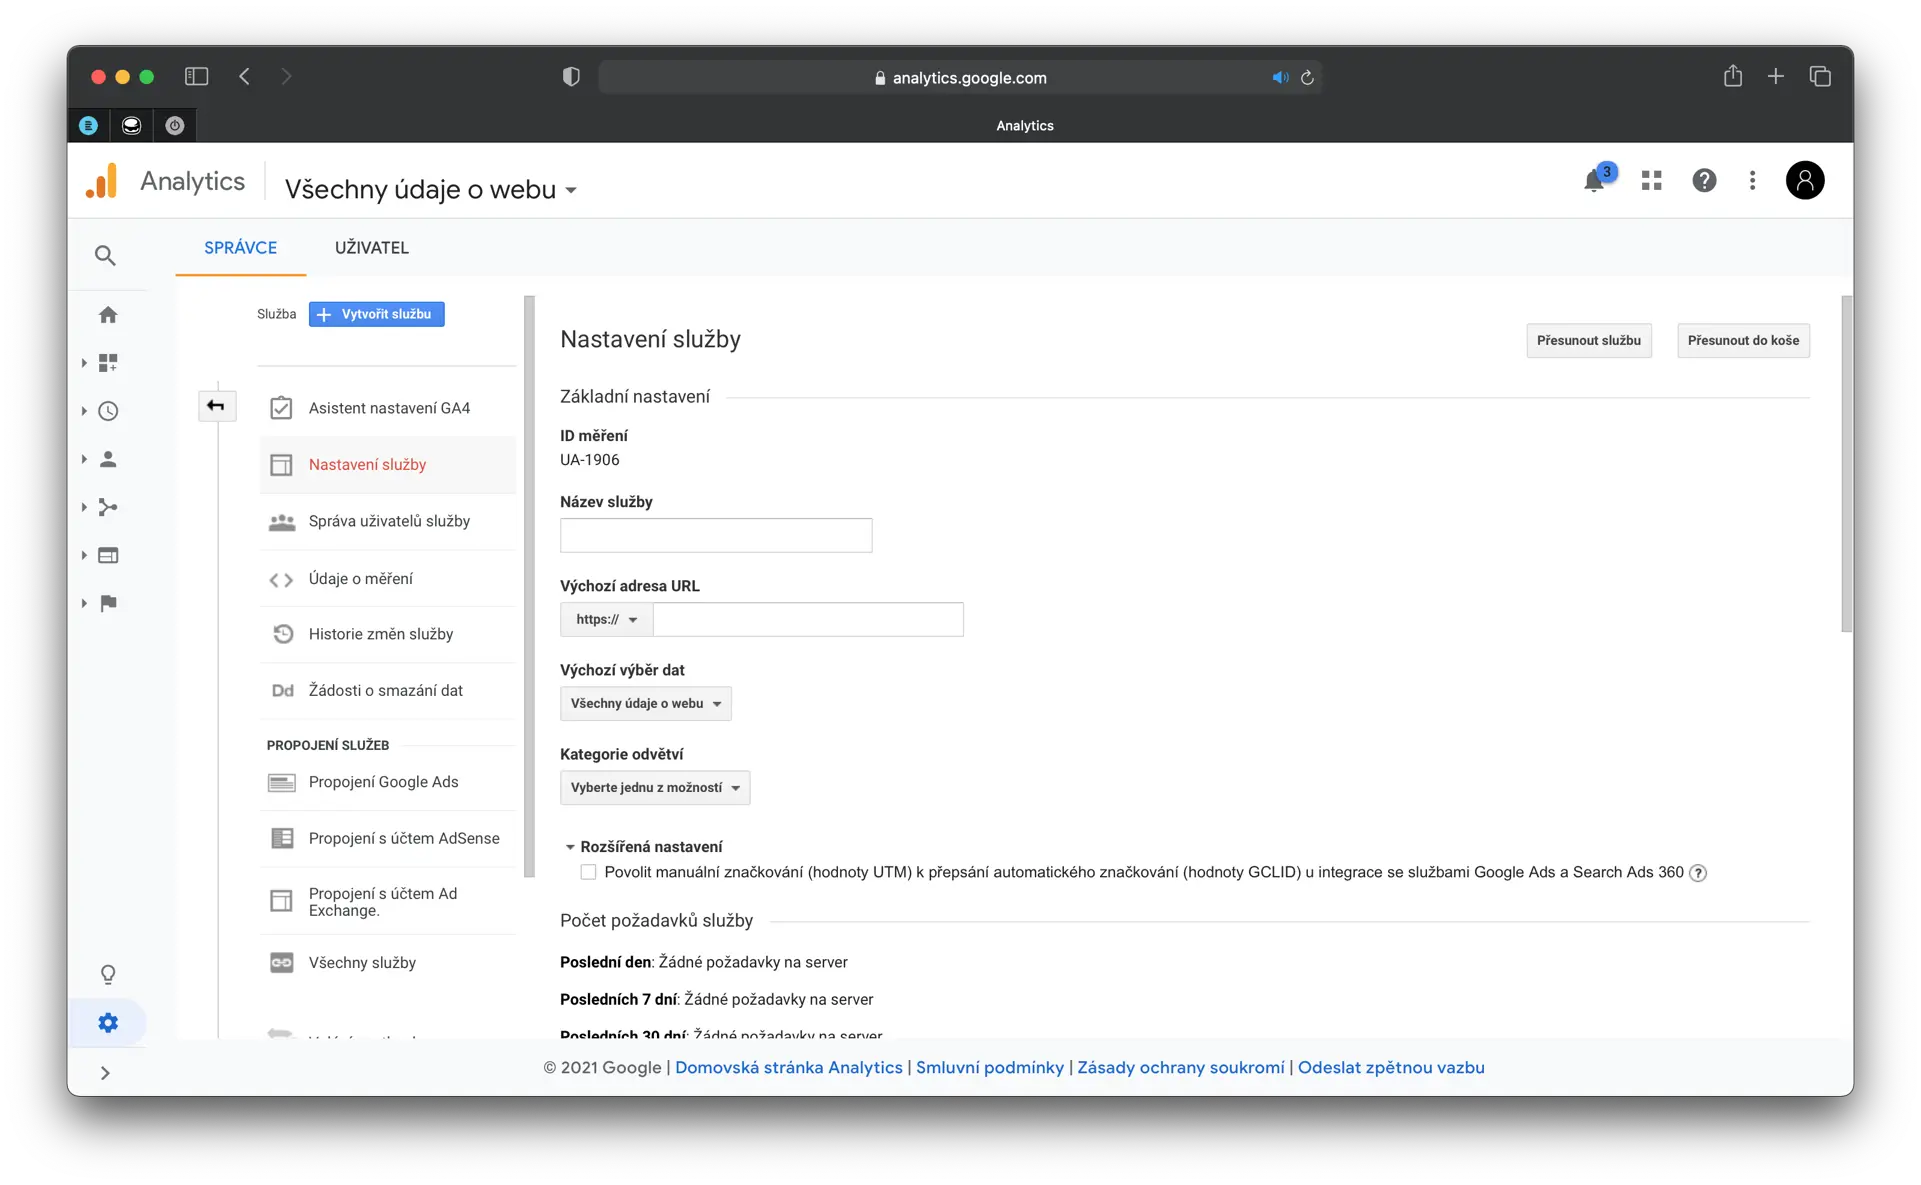Click the 'Název služby' text field

715,535
